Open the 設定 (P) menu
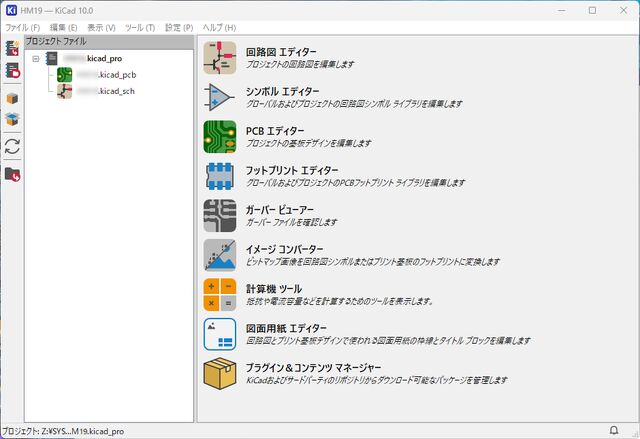640x439 pixels. pyautogui.click(x=179, y=28)
